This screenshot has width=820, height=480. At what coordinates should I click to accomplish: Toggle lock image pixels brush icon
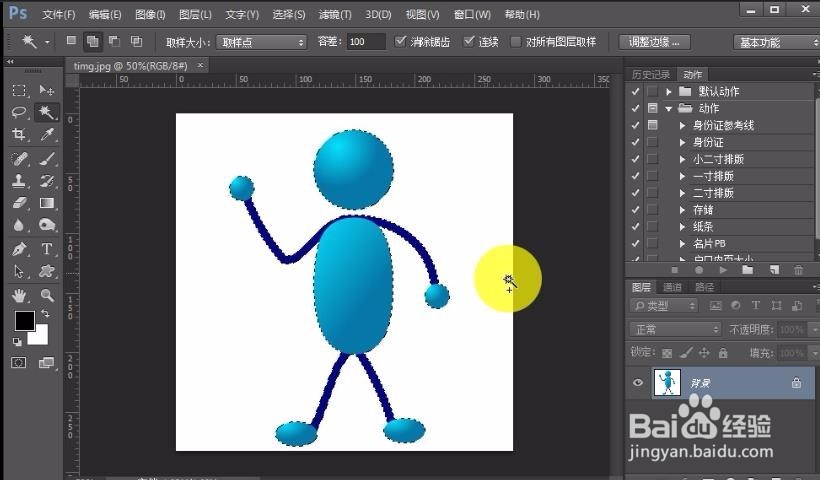click(686, 353)
